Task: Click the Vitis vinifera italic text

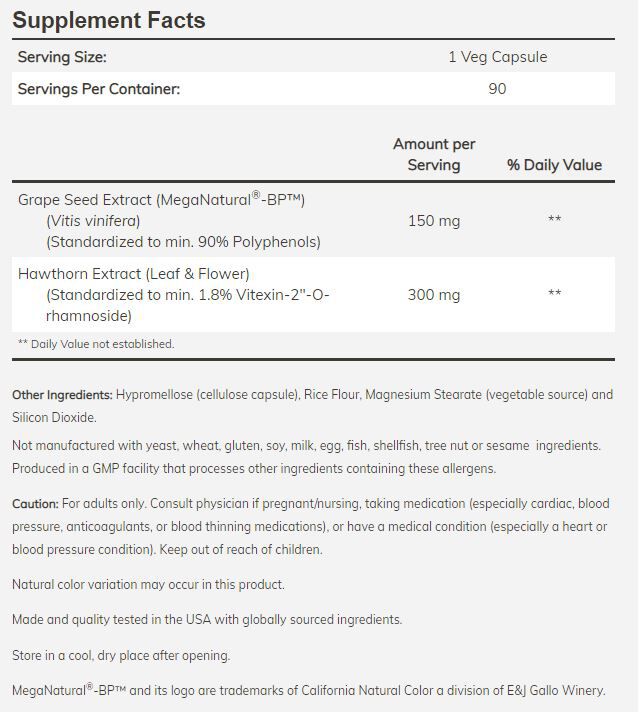Action: (x=93, y=221)
